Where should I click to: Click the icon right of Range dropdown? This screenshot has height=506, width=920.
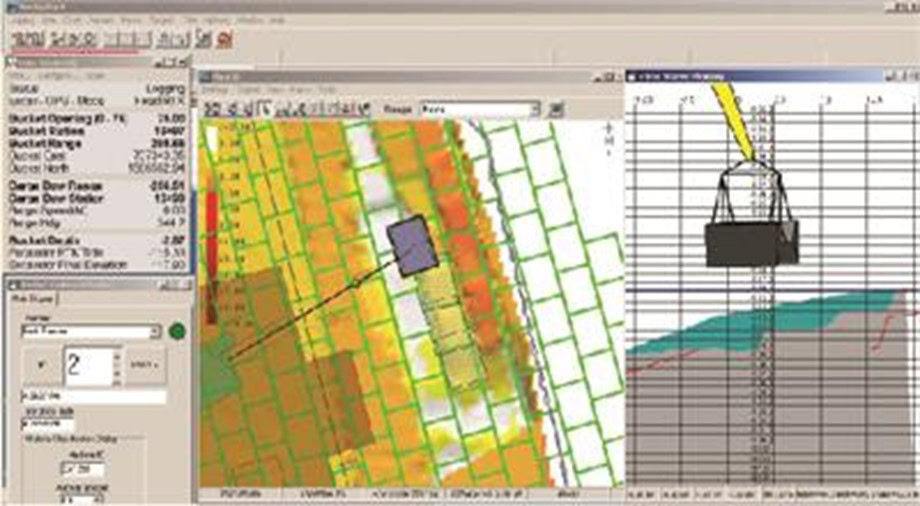(x=556, y=109)
